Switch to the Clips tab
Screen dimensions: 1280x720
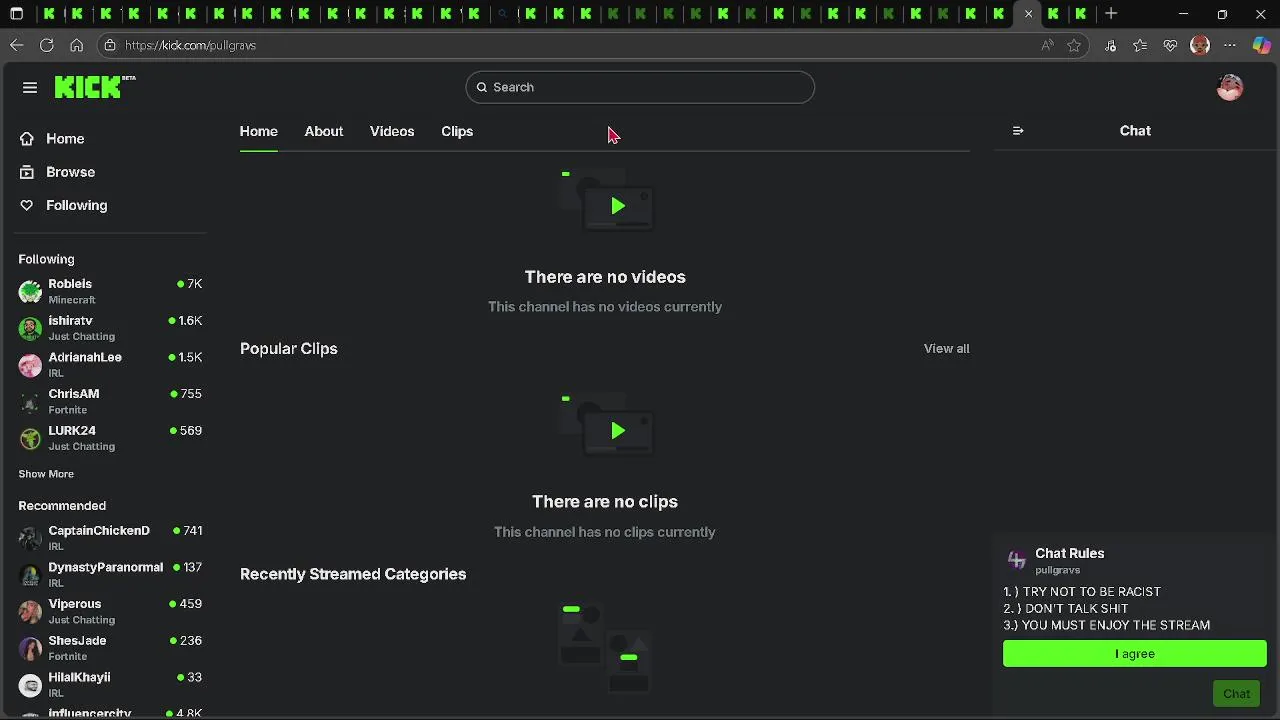coord(457,131)
